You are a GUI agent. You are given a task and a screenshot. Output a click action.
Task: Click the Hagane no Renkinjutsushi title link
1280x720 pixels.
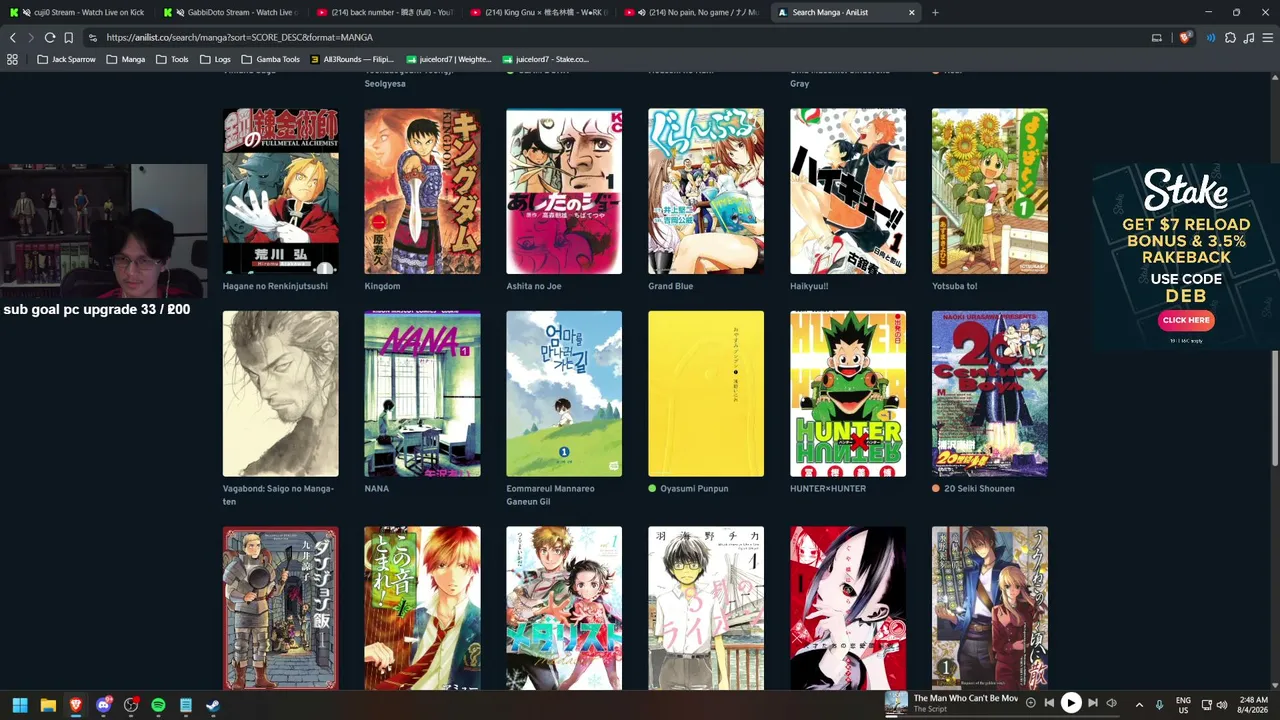point(276,286)
